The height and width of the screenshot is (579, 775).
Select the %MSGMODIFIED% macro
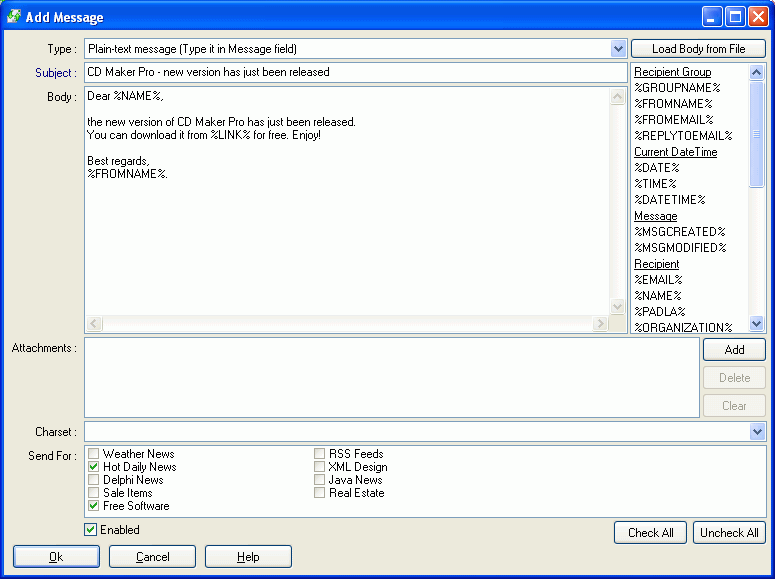point(680,248)
